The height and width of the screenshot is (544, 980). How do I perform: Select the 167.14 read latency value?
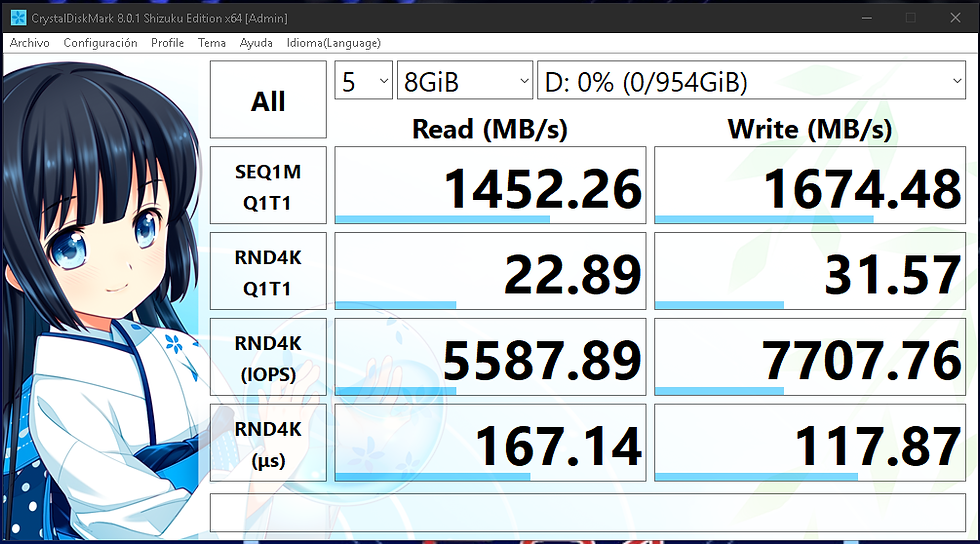pyautogui.click(x=490, y=443)
